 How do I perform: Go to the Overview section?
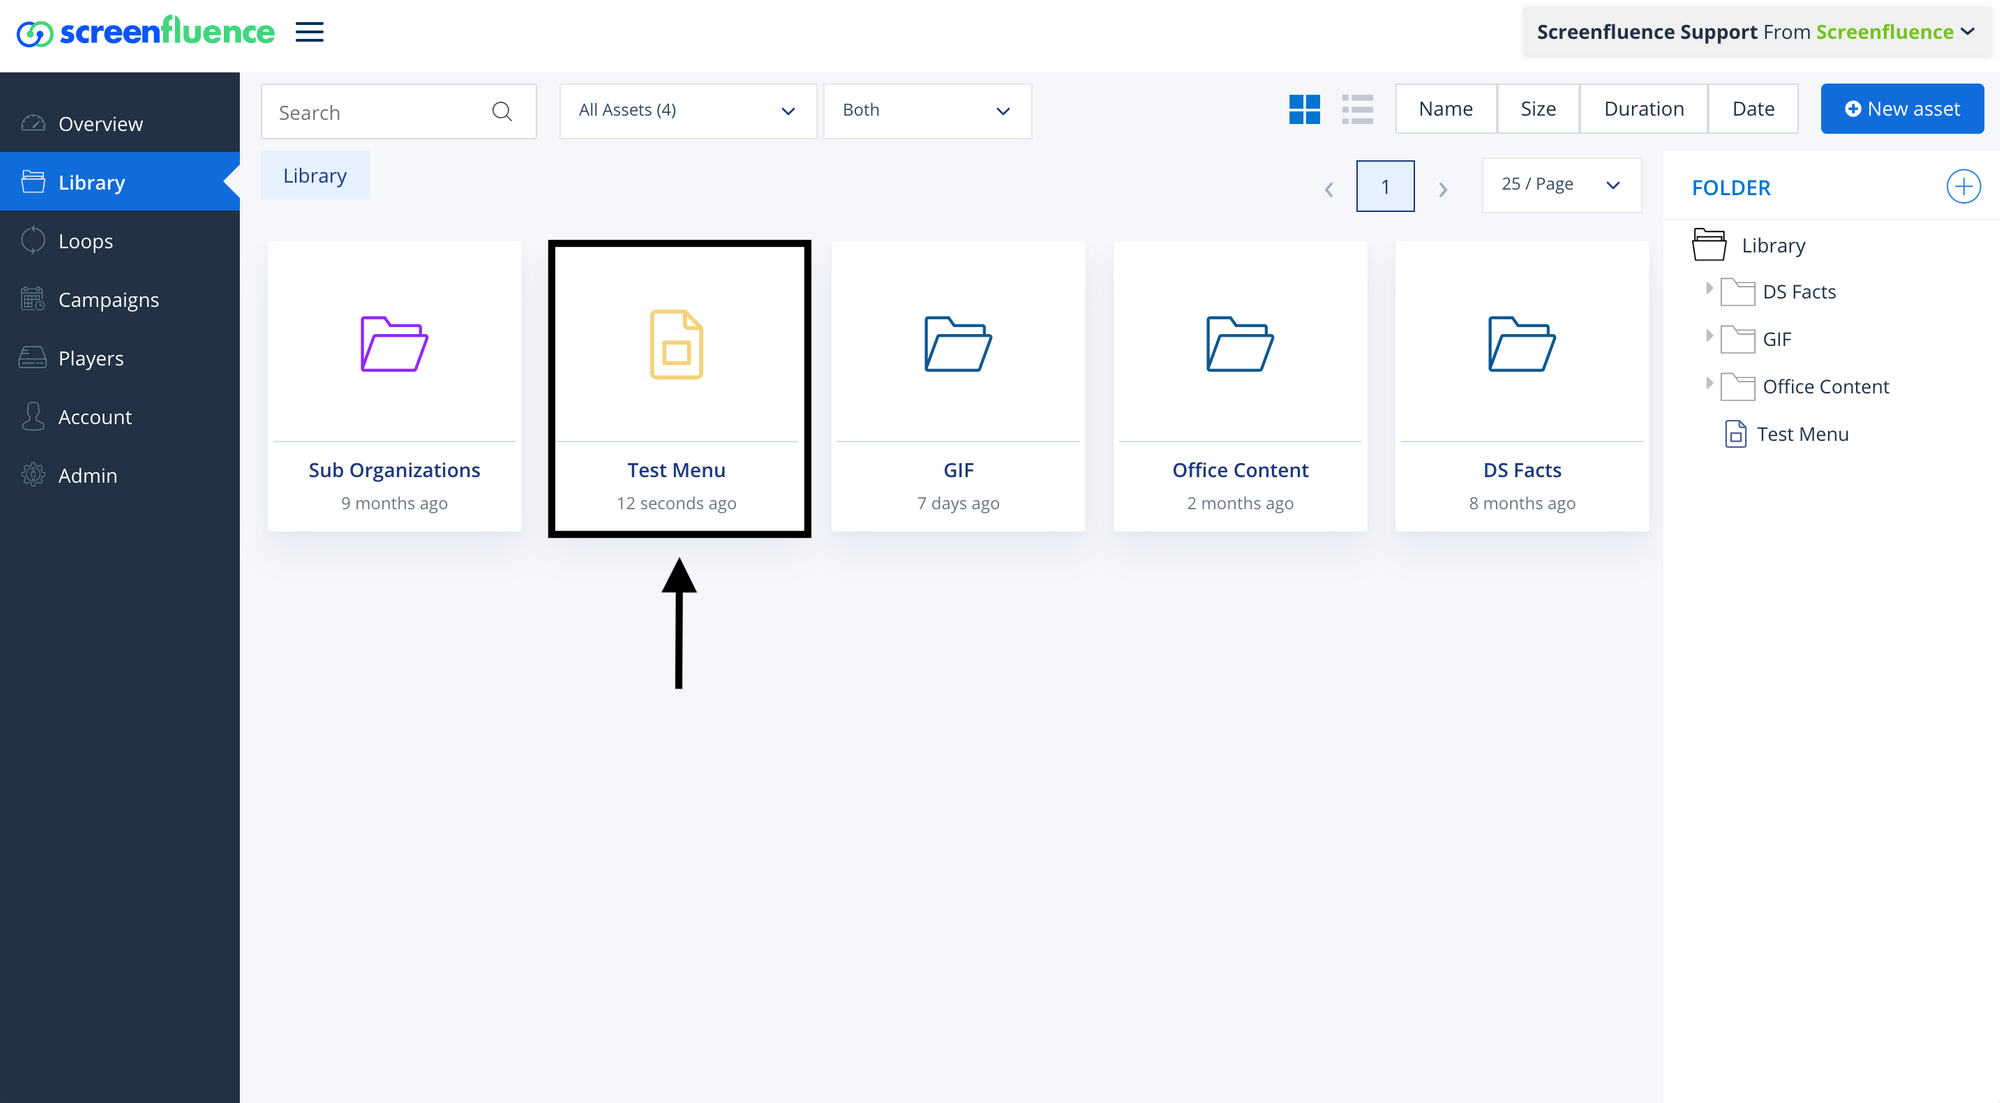click(120, 123)
